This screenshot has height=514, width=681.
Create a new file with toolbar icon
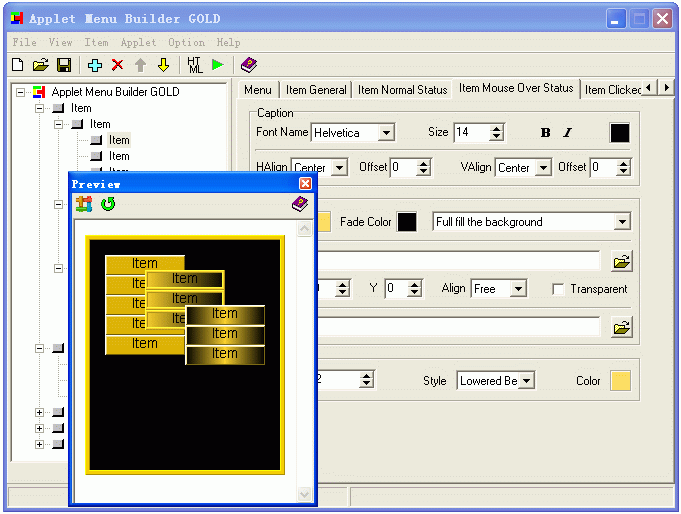tap(18, 65)
